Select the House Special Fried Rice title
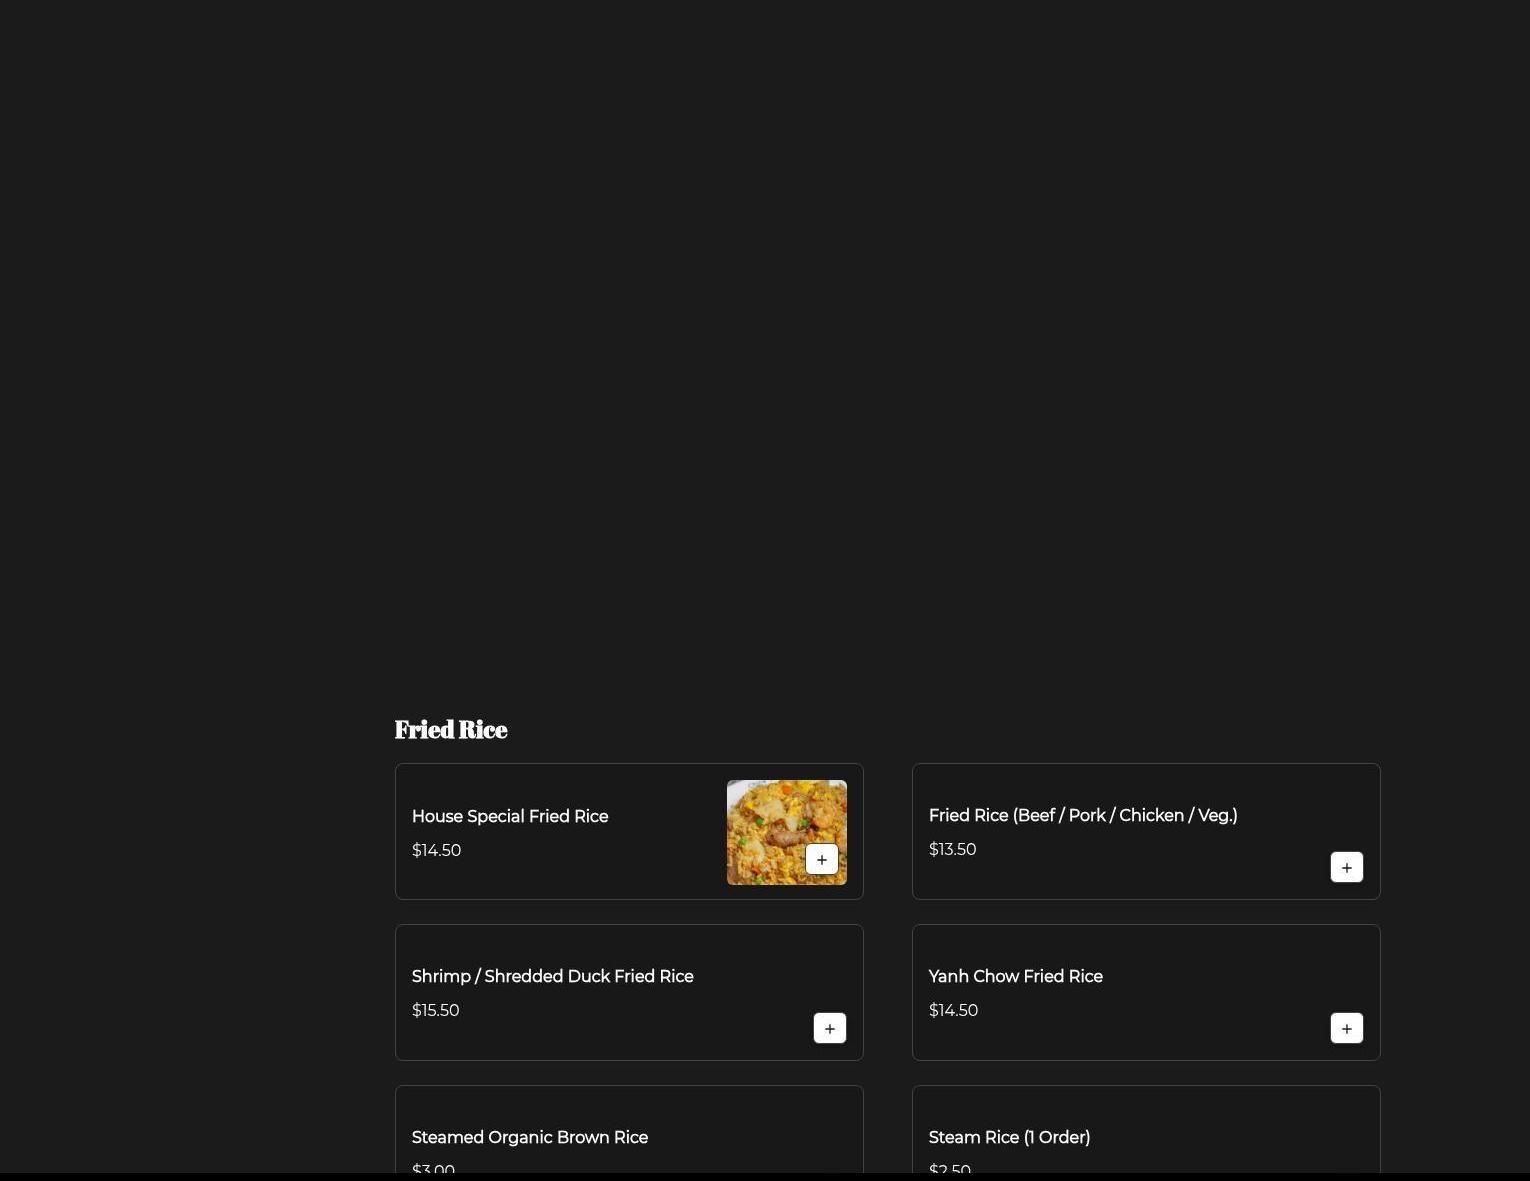Screen dimensions: 1530x1181 (x=510, y=816)
